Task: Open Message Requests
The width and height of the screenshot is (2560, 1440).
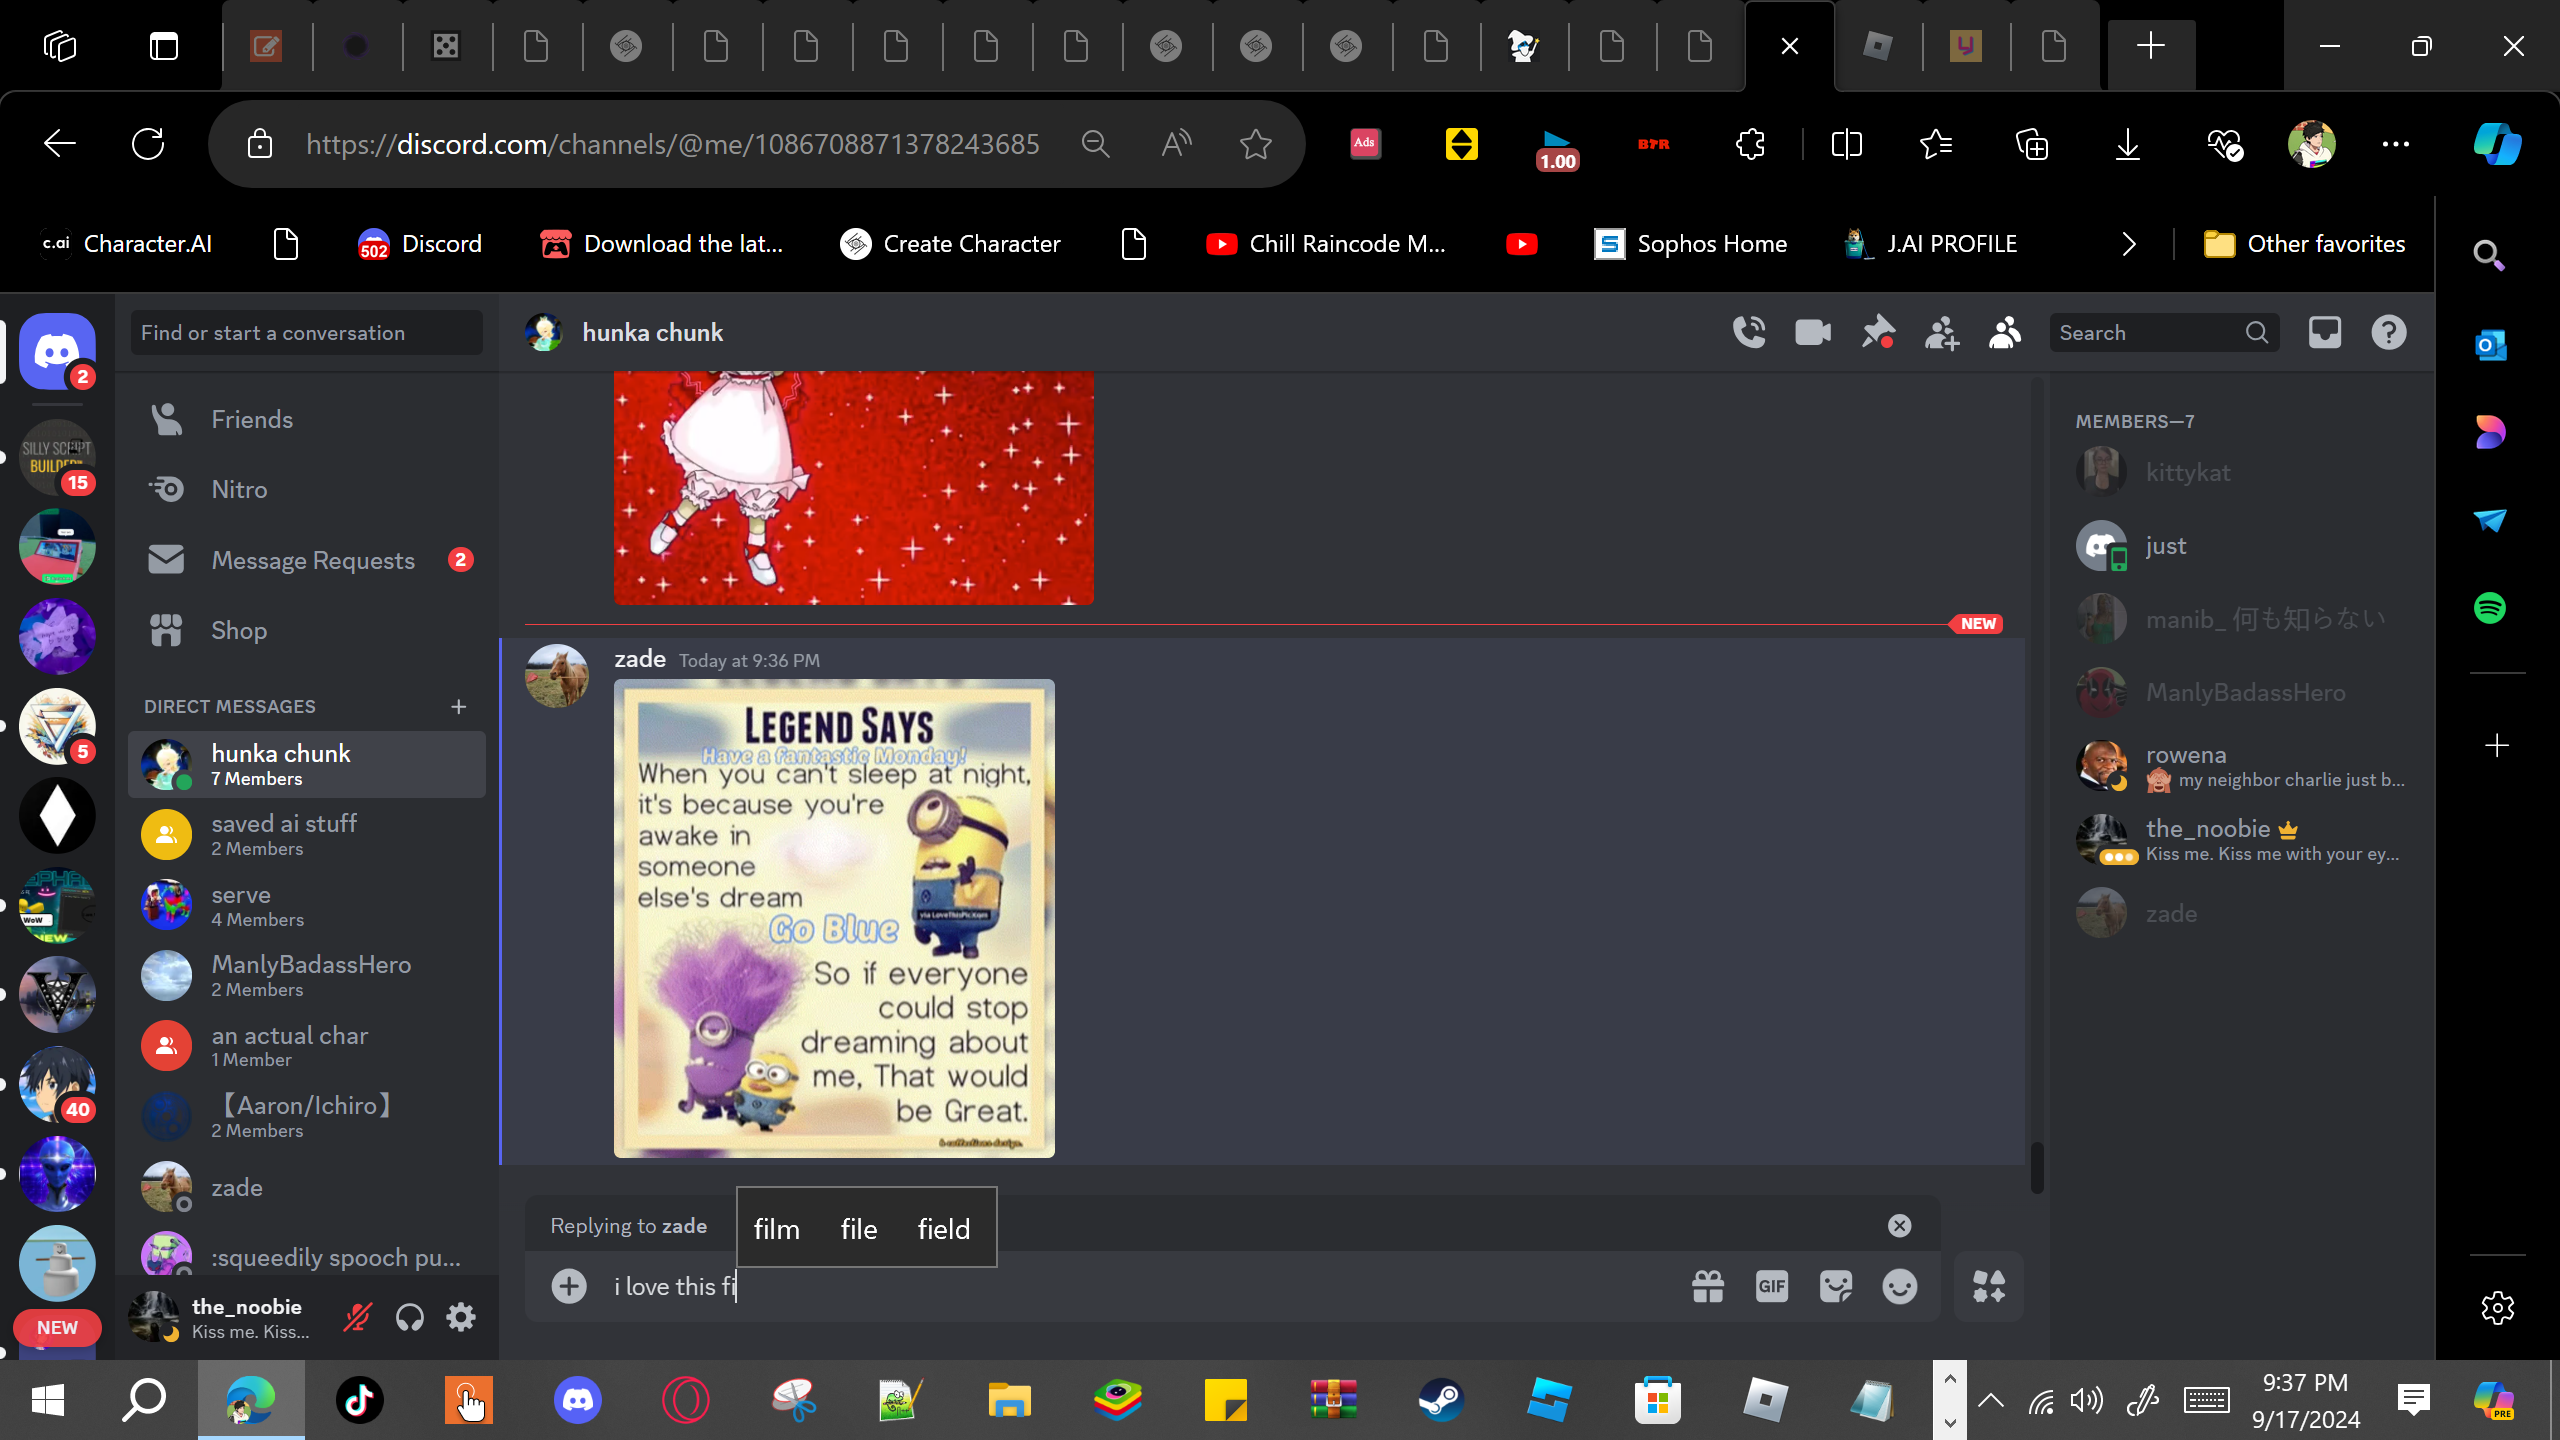Action: pyautogui.click(x=312, y=560)
